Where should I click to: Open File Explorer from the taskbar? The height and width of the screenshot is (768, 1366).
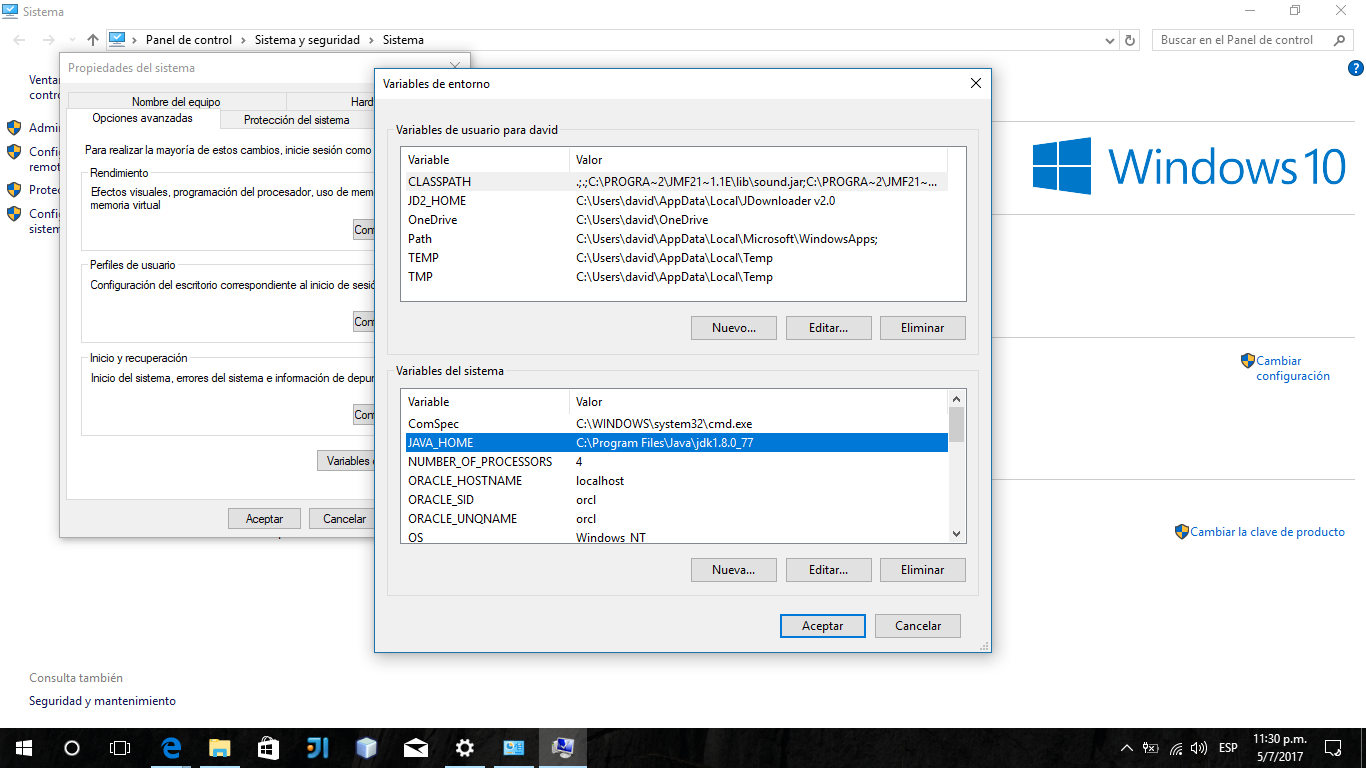click(219, 747)
